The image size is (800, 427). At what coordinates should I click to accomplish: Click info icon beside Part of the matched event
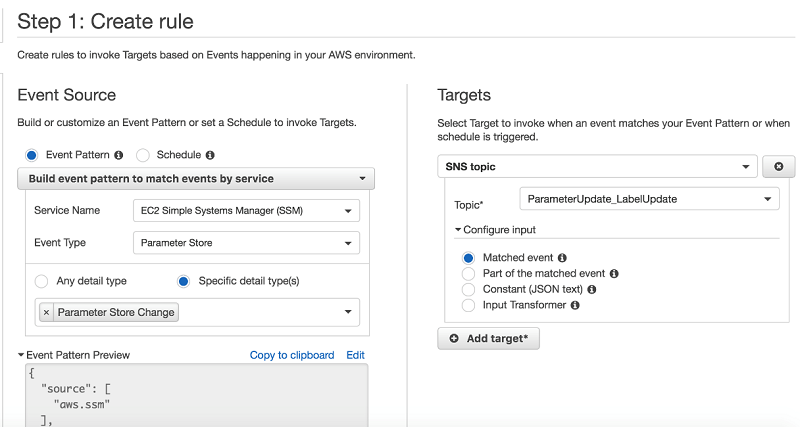click(614, 273)
